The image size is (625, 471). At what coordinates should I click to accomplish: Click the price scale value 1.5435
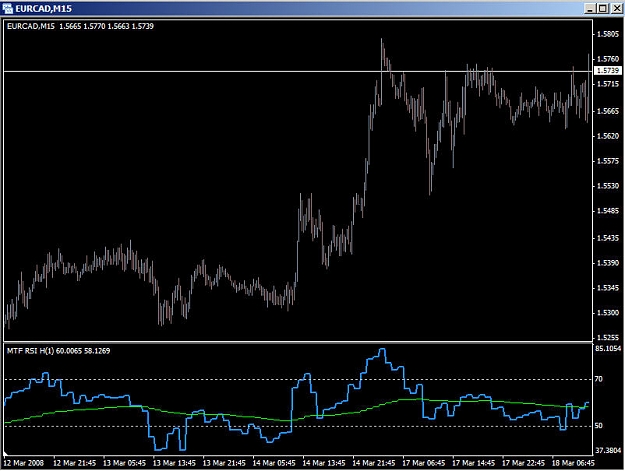(607, 238)
